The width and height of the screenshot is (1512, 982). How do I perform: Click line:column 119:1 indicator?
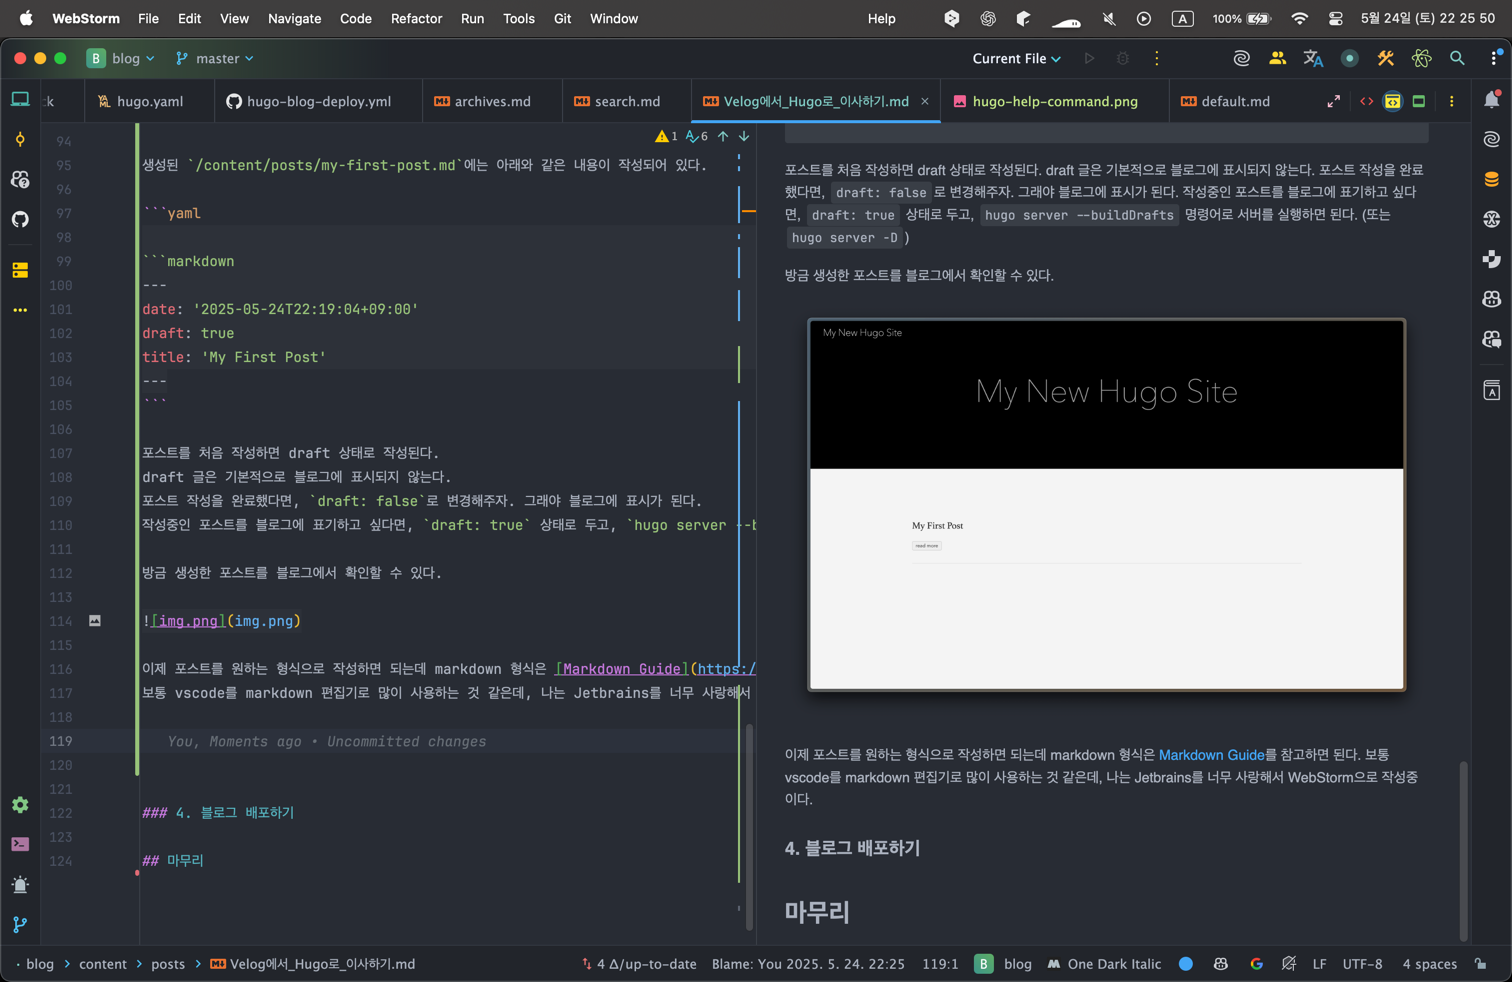(940, 964)
